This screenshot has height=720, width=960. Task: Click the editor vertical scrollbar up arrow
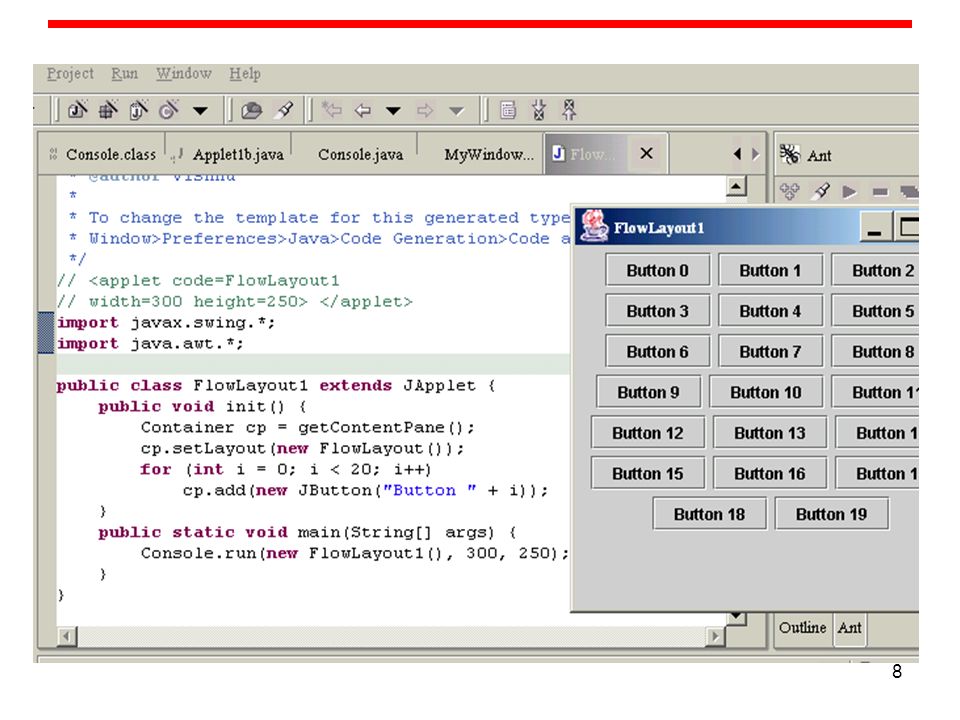pos(736,186)
